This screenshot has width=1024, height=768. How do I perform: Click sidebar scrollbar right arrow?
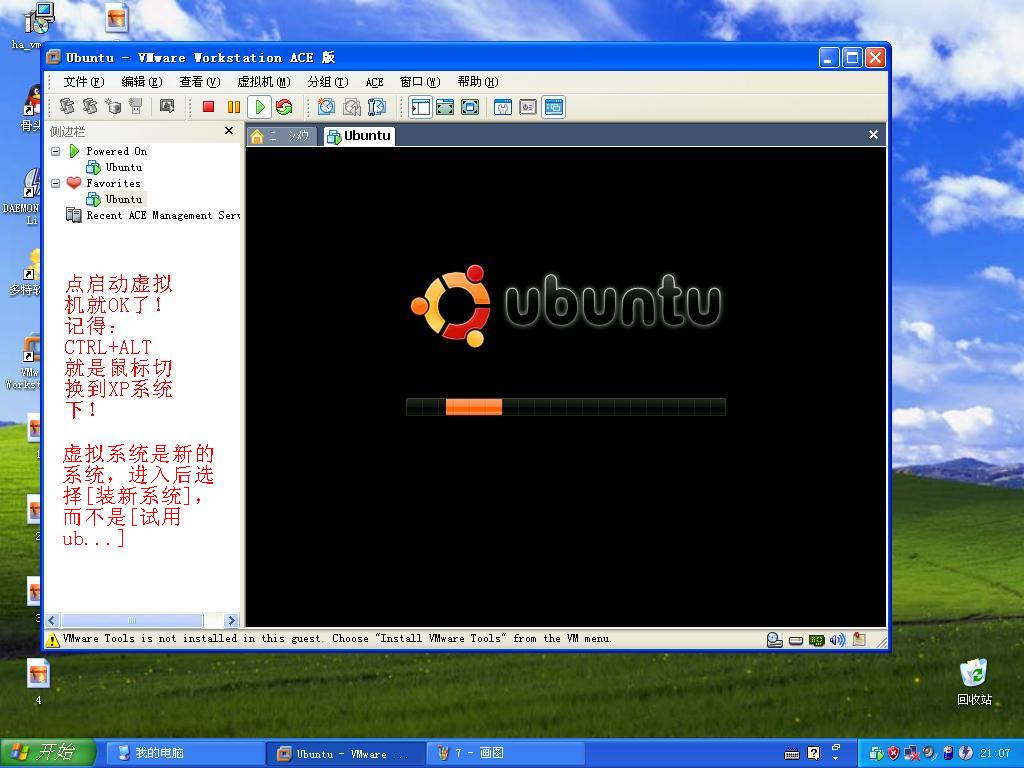point(231,620)
